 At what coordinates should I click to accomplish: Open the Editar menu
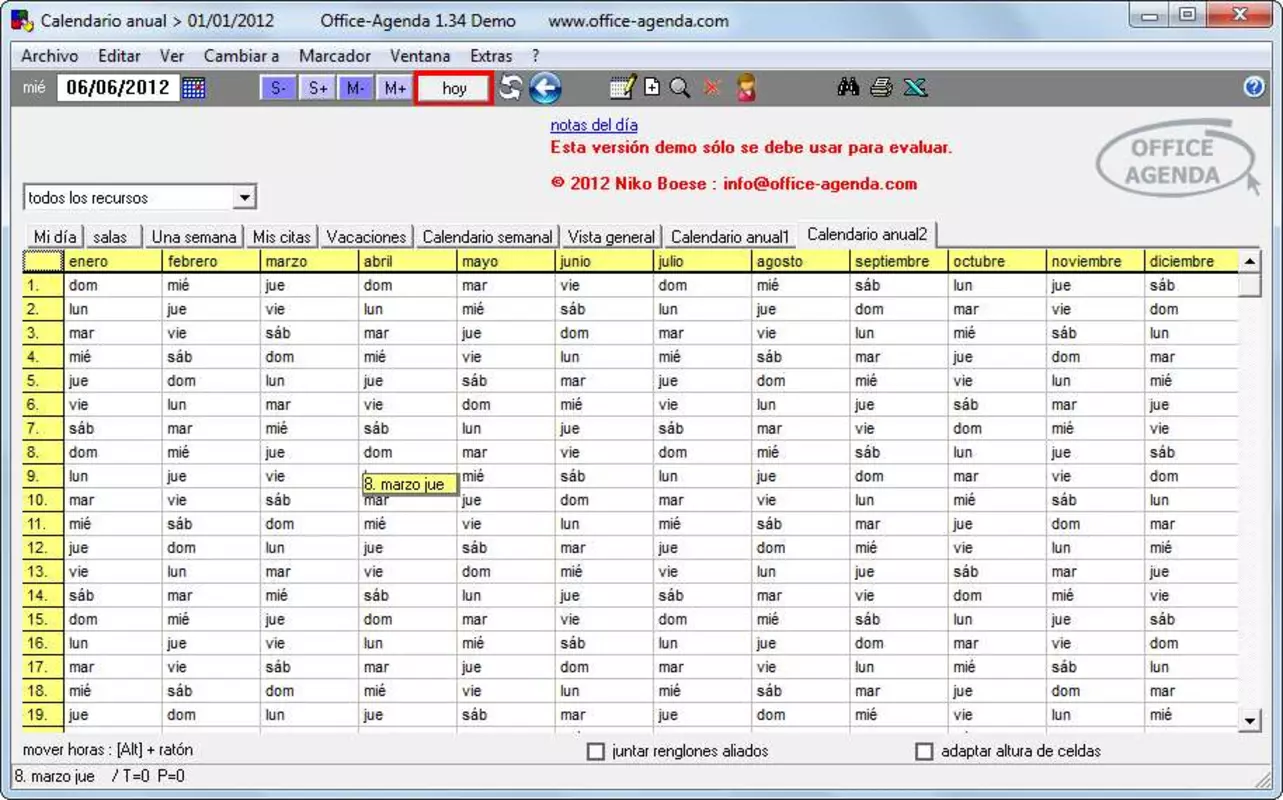point(119,56)
